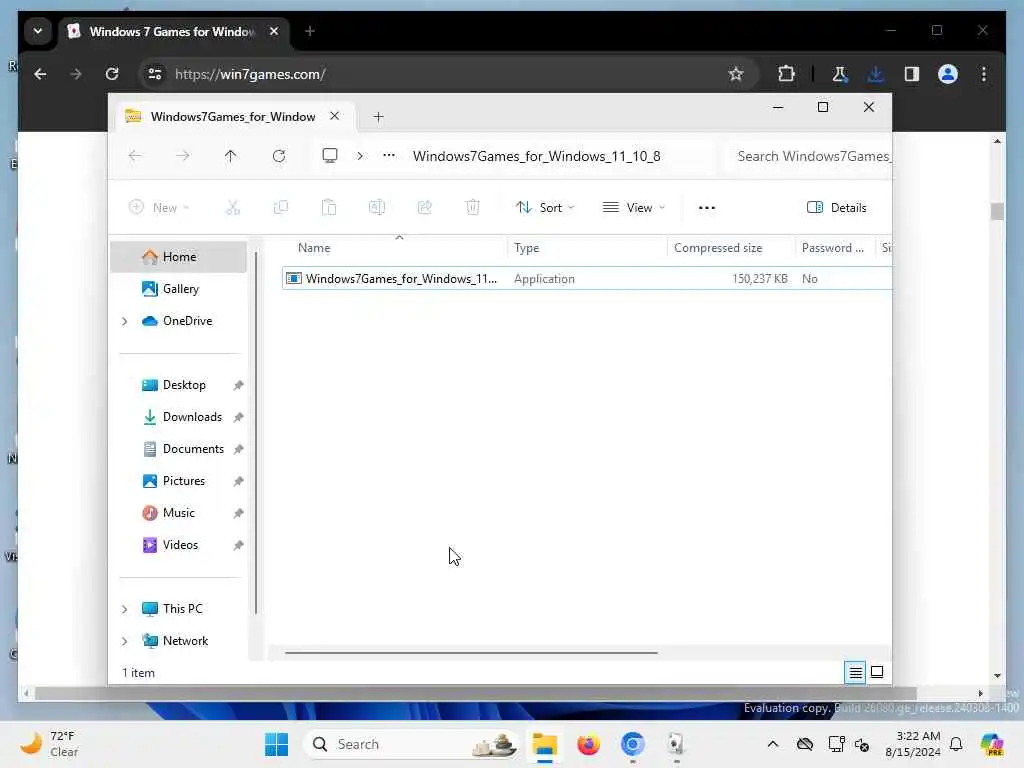
Task: Open Firefox from the taskbar
Action: pos(588,744)
